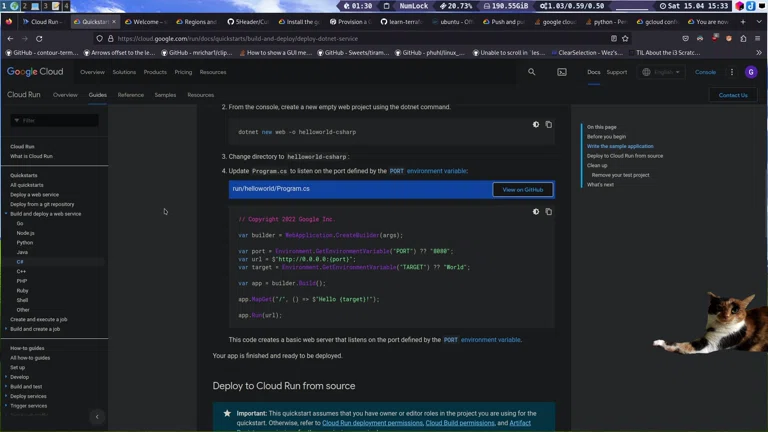The height and width of the screenshot is (432, 768).
Task: Close the Quickstart tab
Action: click(x=114, y=22)
